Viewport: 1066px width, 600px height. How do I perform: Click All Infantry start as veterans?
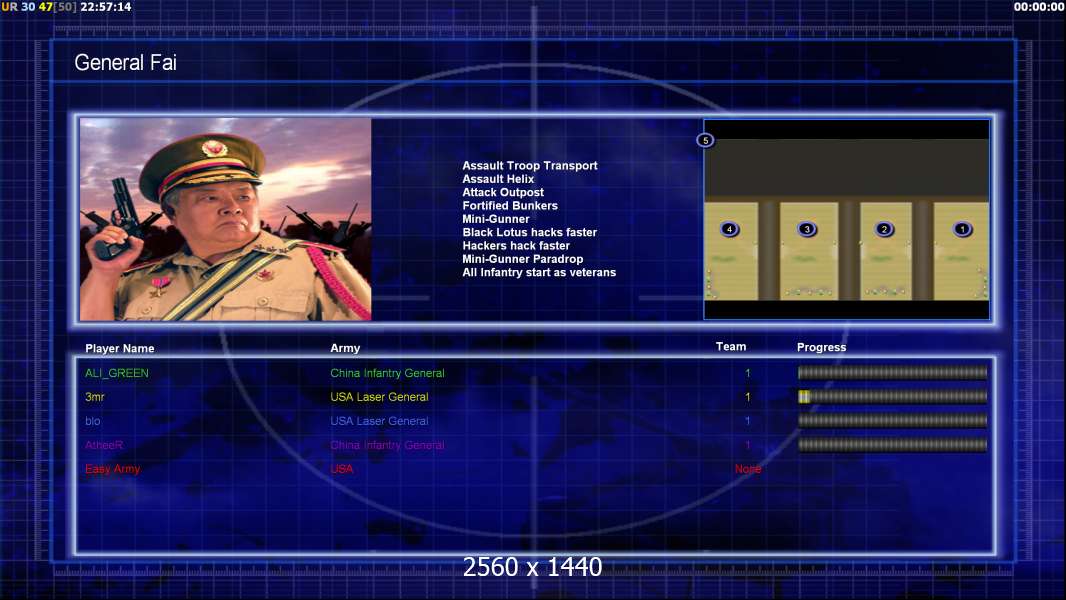(539, 272)
